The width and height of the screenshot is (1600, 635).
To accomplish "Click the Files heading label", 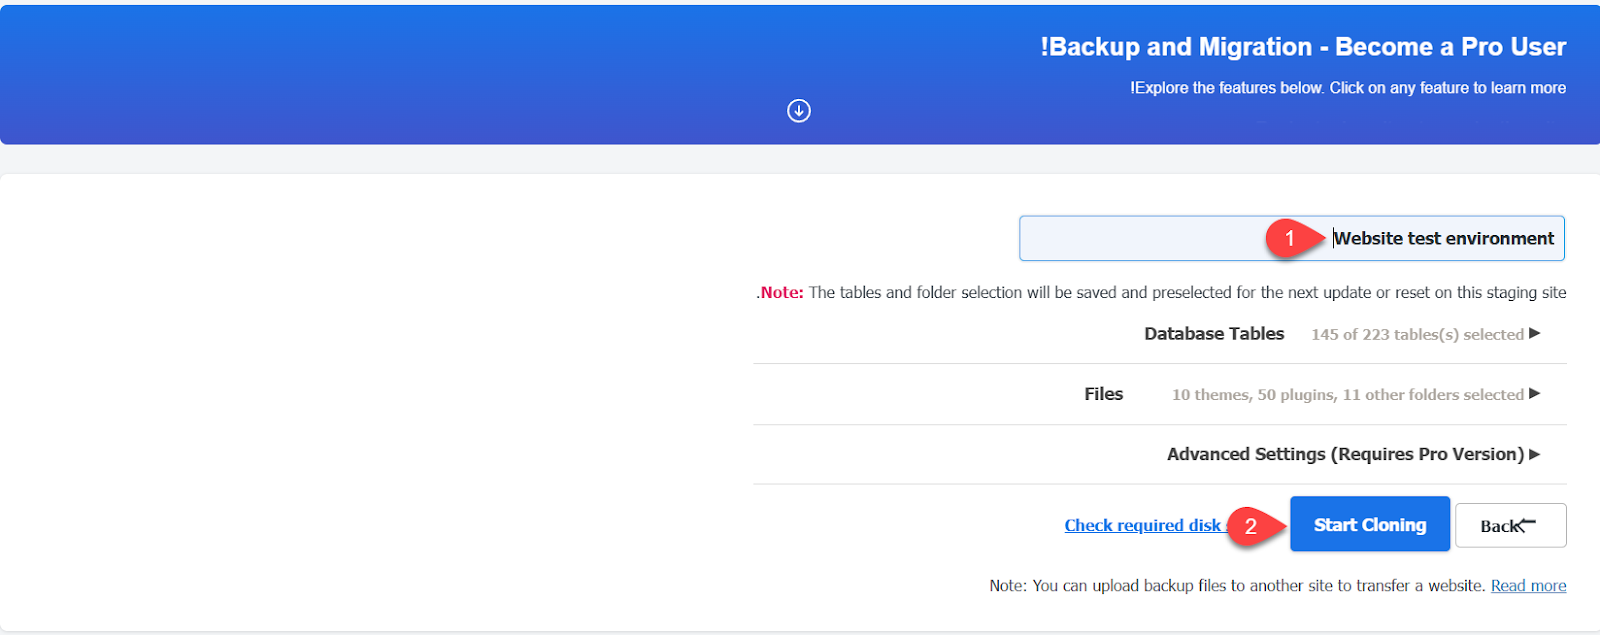I will click(x=1104, y=394).
